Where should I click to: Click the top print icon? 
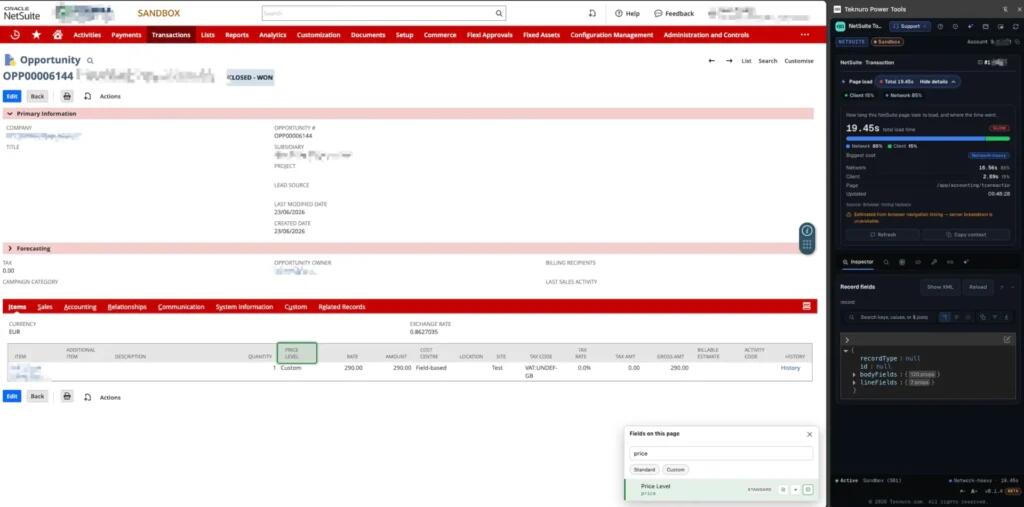click(67, 96)
